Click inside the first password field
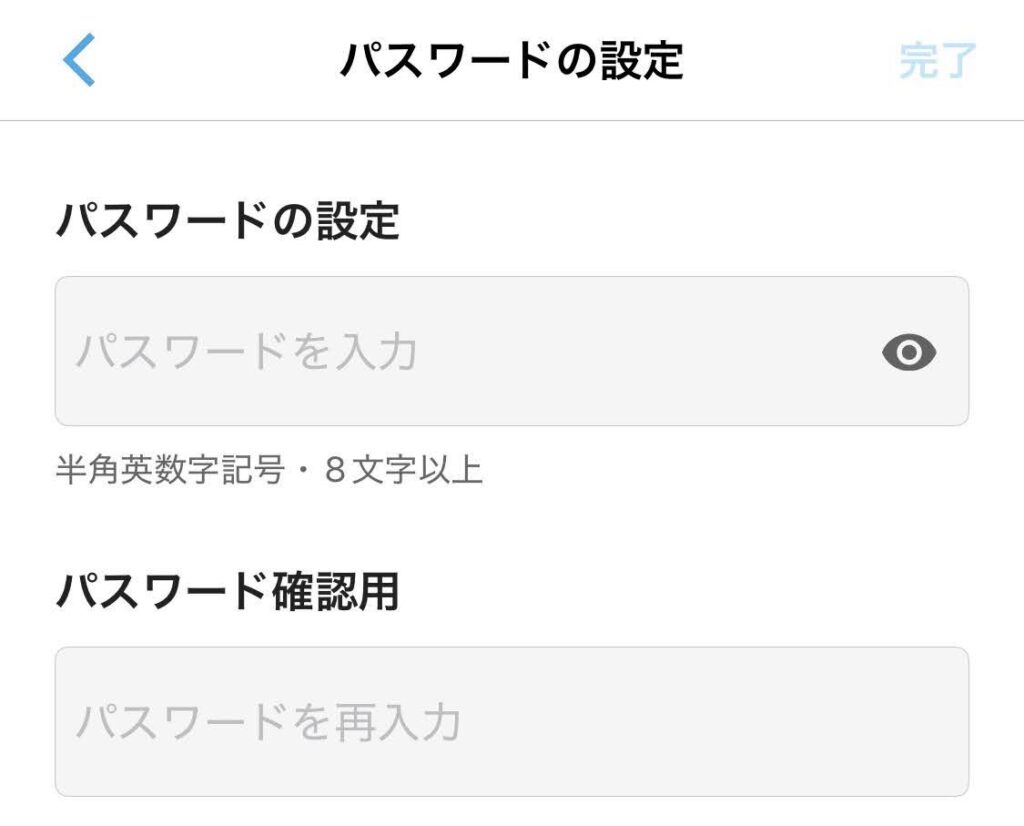This screenshot has height=826, width=1024. [x=400, y=352]
